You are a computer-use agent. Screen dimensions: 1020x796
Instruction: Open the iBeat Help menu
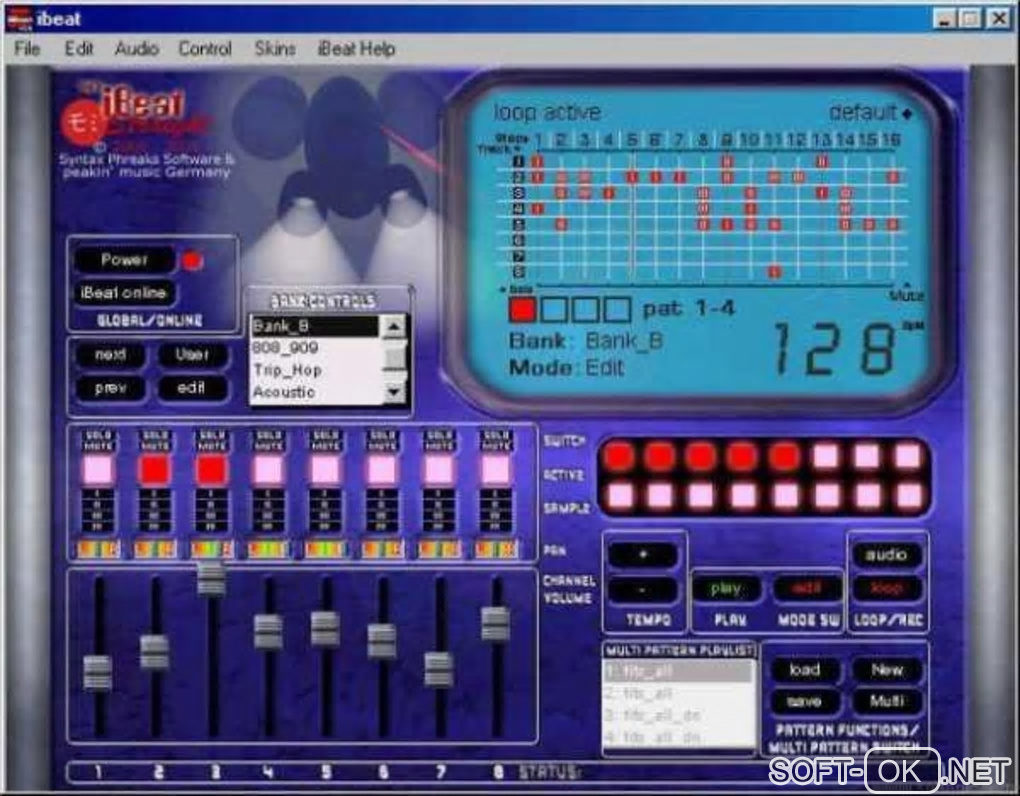click(356, 49)
